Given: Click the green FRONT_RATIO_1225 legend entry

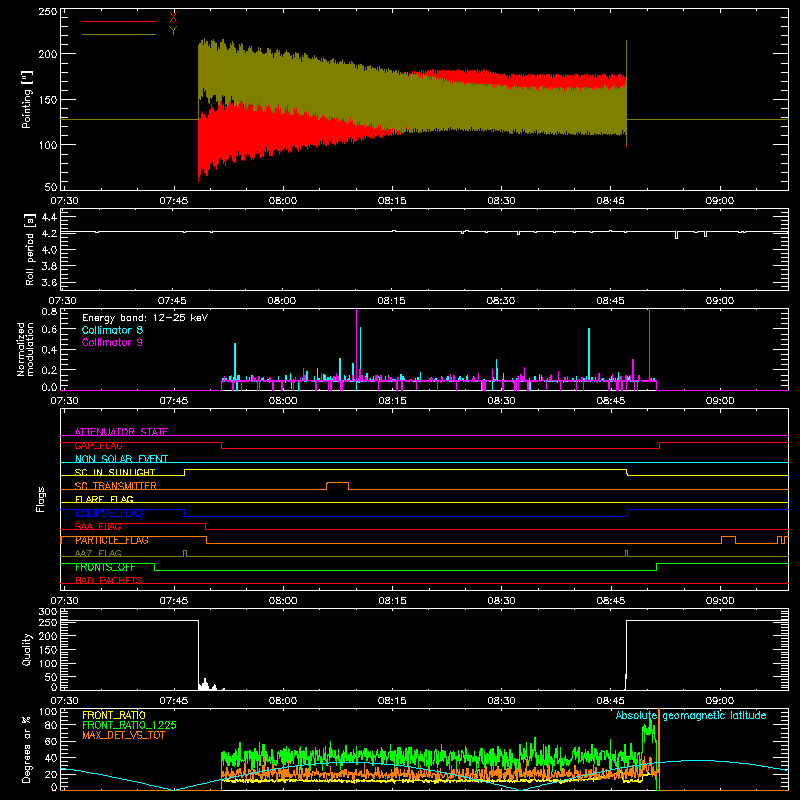Looking at the screenshot, I should [x=130, y=725].
